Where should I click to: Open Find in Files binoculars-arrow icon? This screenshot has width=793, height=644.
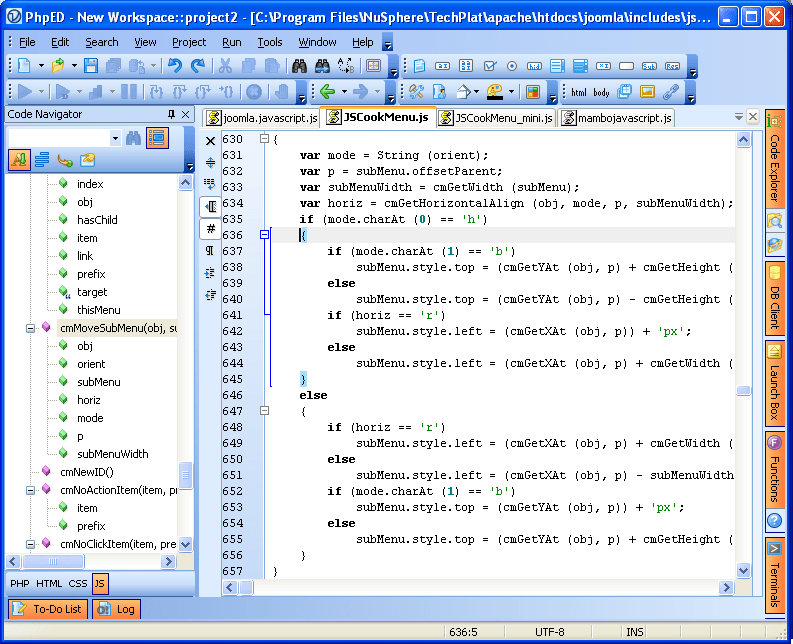click(x=322, y=66)
